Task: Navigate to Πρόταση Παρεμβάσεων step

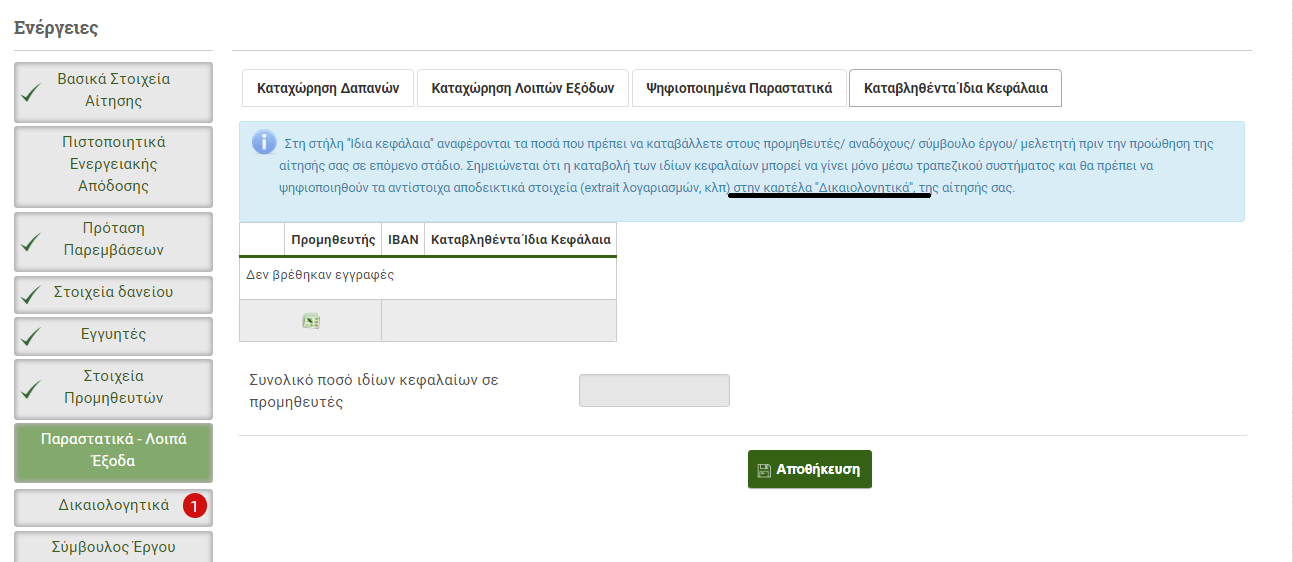Action: point(113,239)
